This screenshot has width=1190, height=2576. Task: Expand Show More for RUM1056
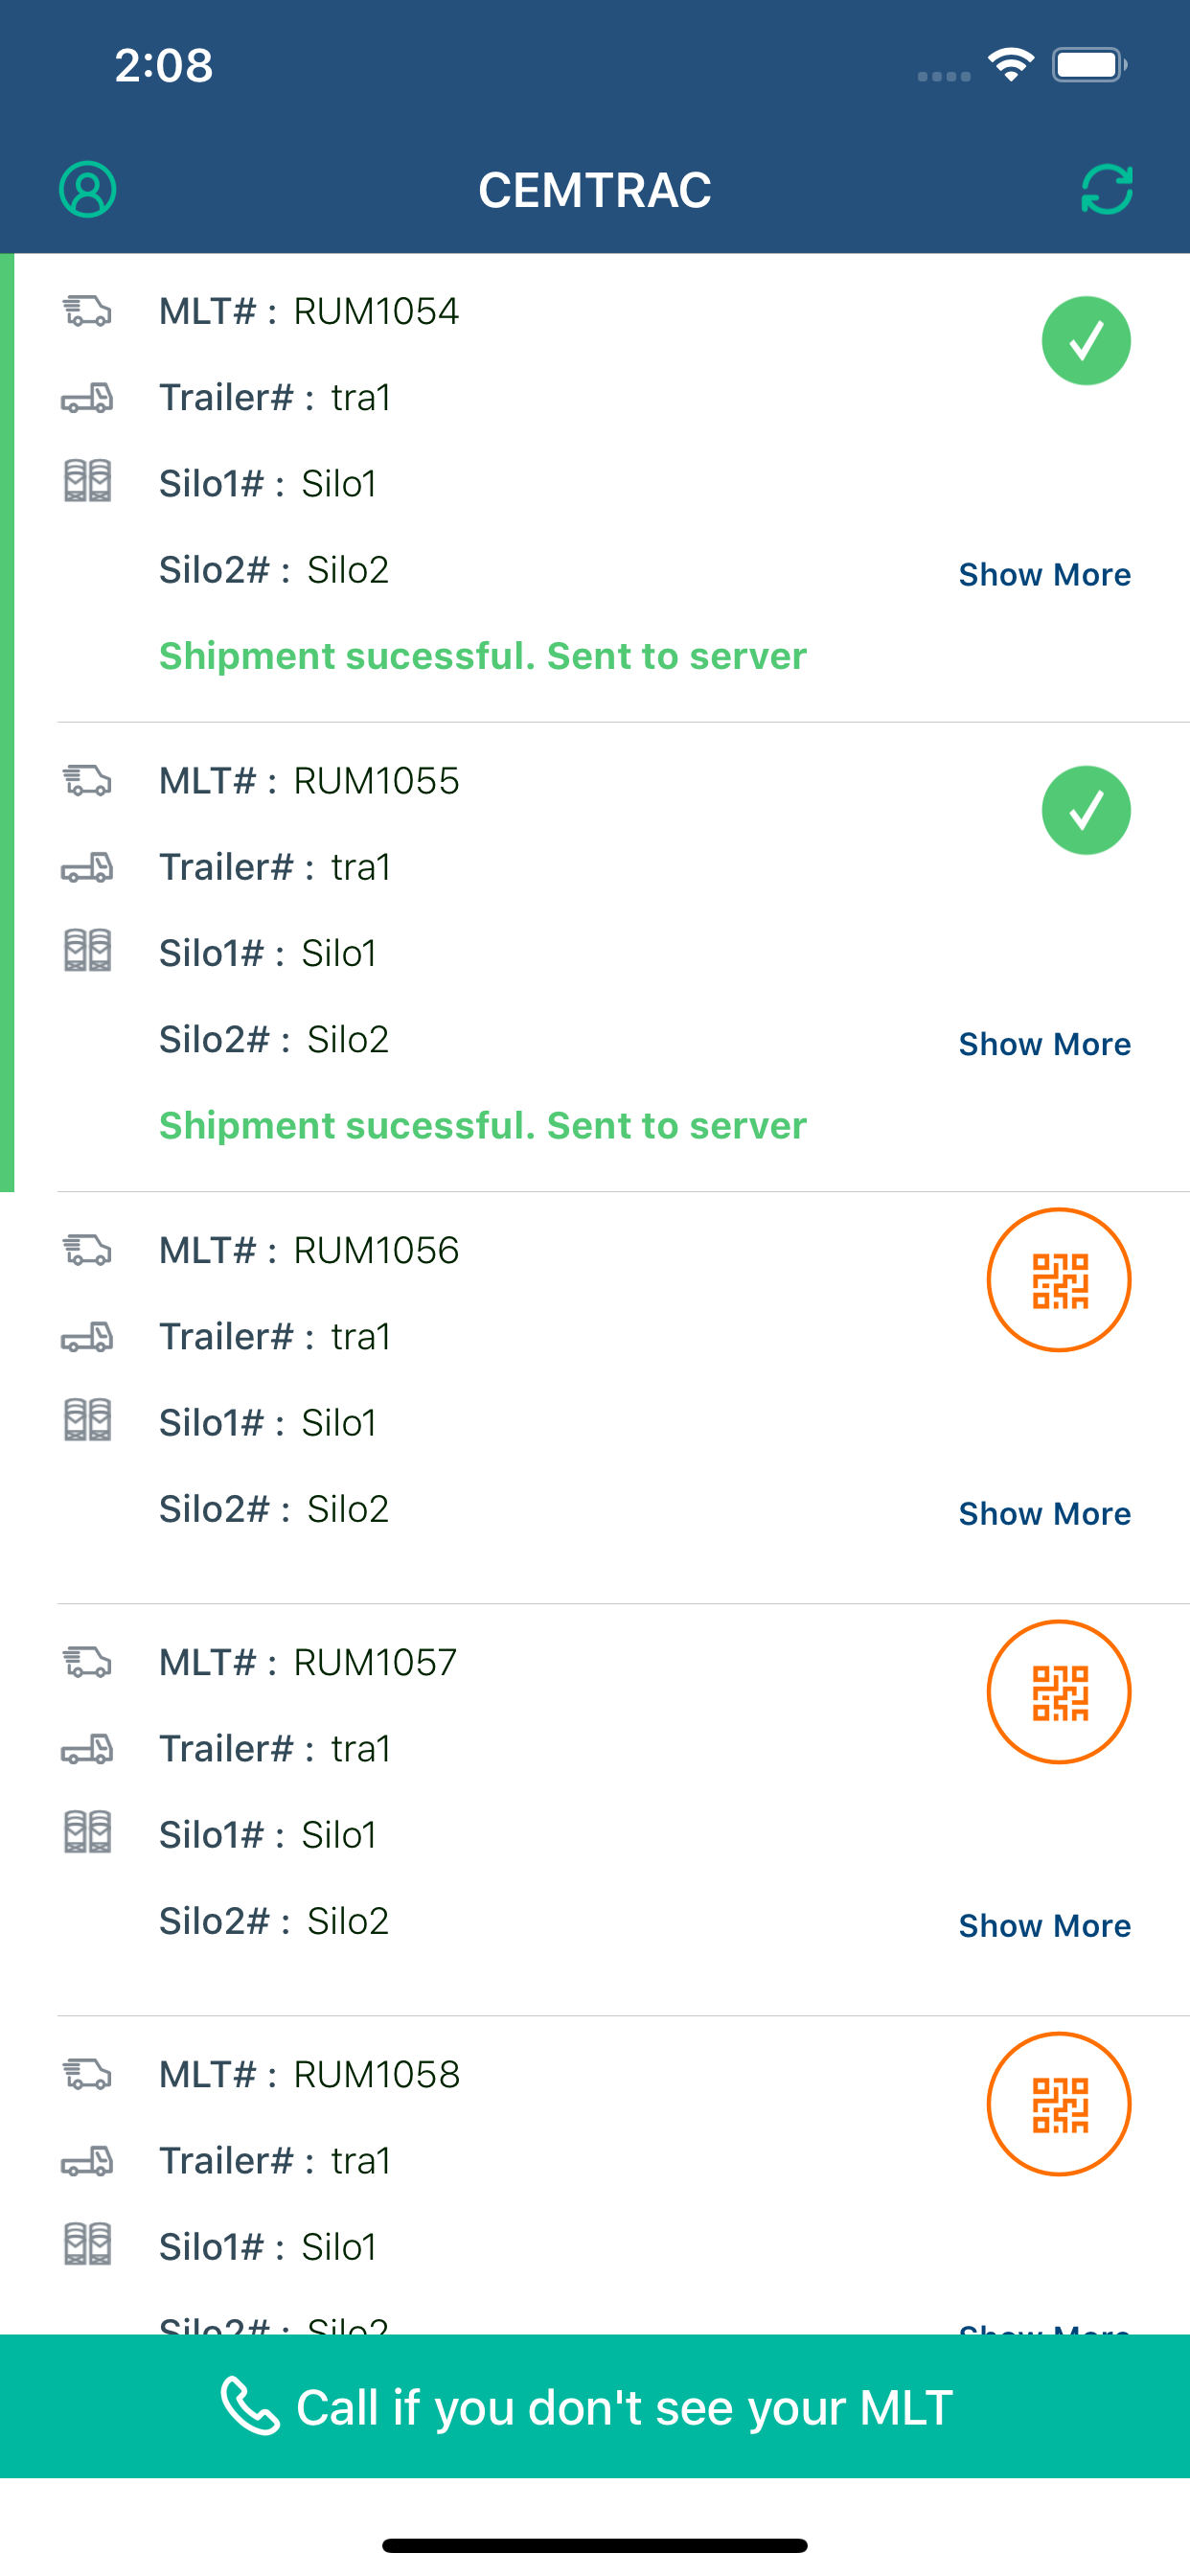pyautogui.click(x=1044, y=1514)
